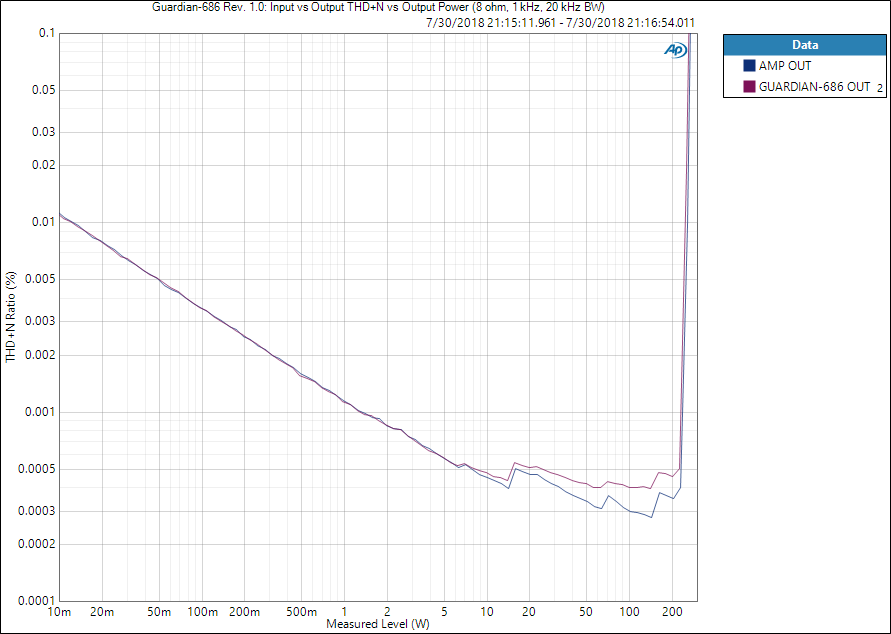Click the timestamp line 7/30/2018 21:15:11.961
This screenshot has width=891, height=634.
click(x=560, y=23)
